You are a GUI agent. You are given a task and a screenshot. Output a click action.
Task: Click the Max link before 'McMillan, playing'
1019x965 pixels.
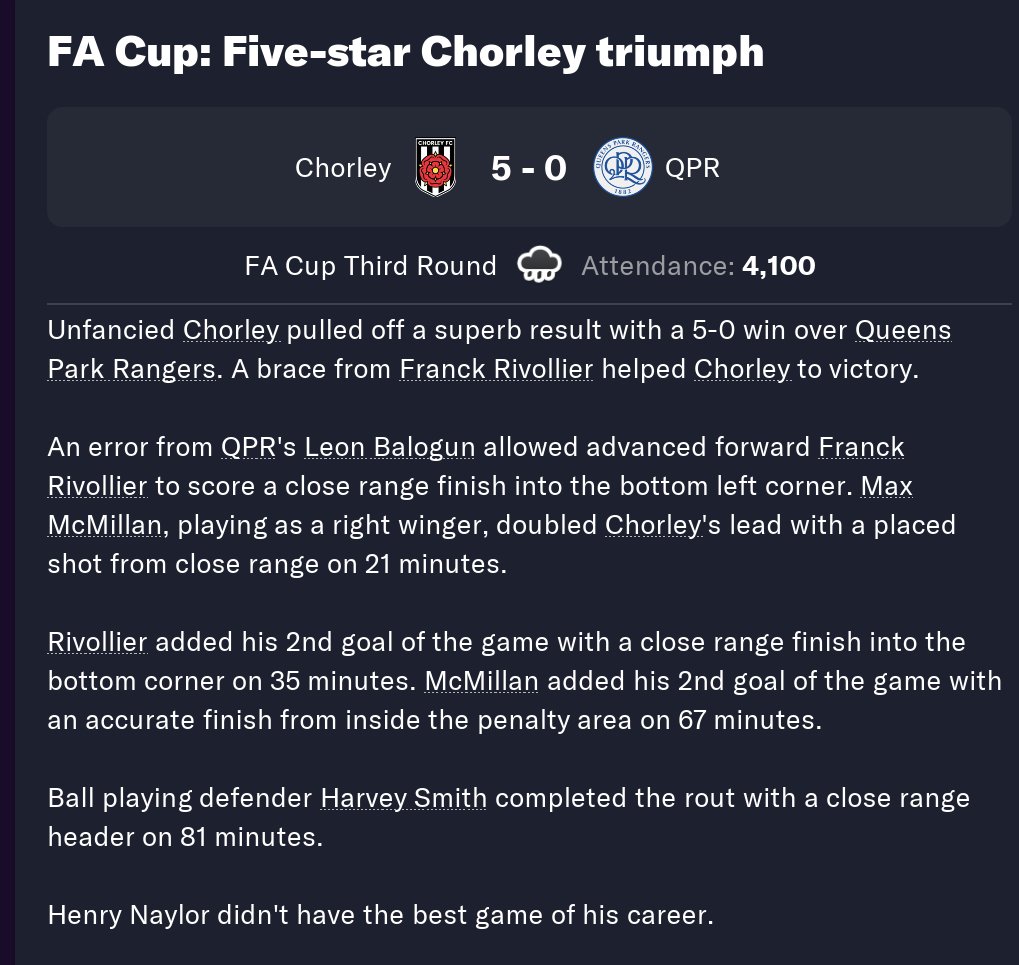click(886, 486)
